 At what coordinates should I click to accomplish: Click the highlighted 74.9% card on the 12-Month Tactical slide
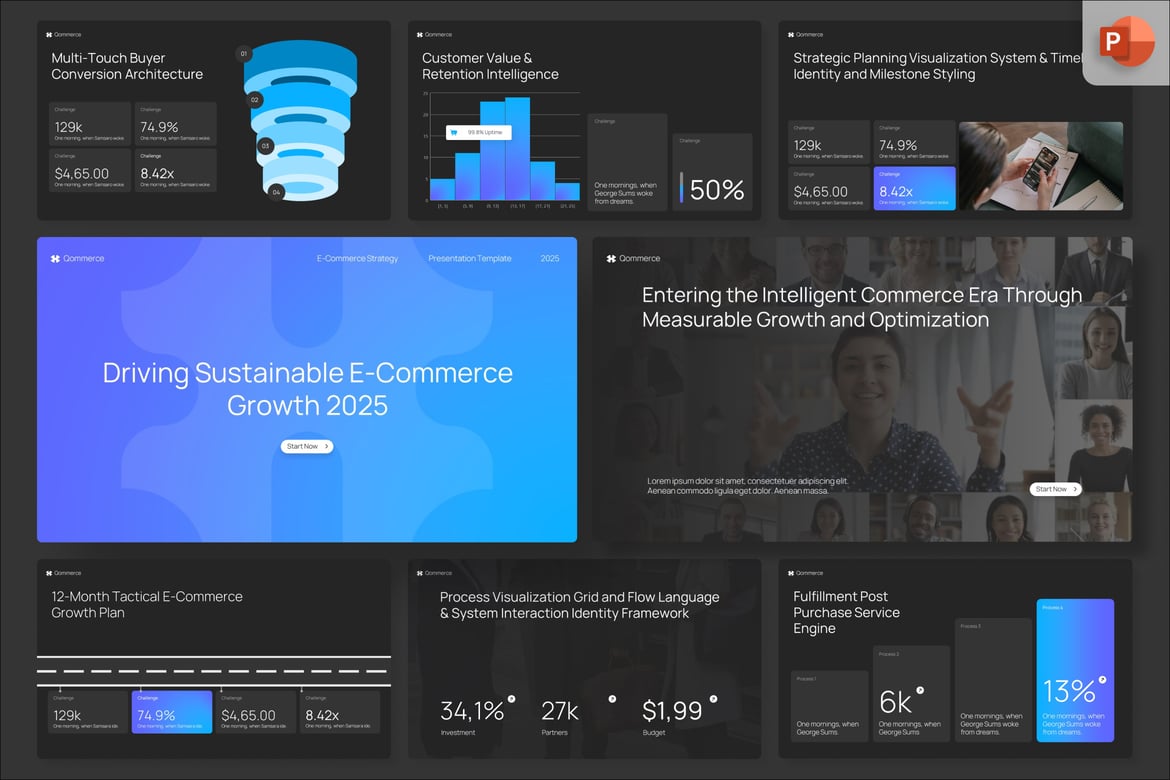172,712
